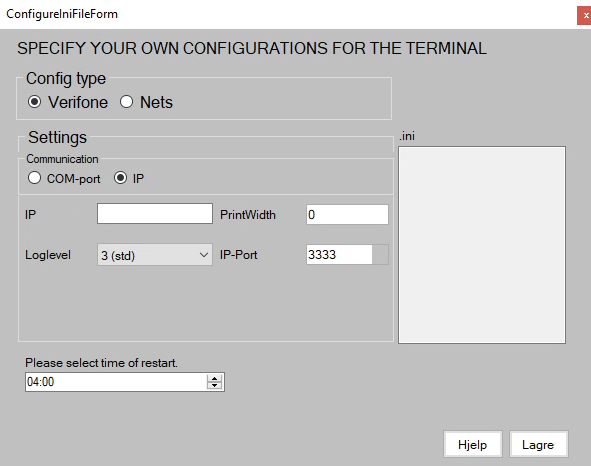Open help with the Hjelp button

point(473,445)
